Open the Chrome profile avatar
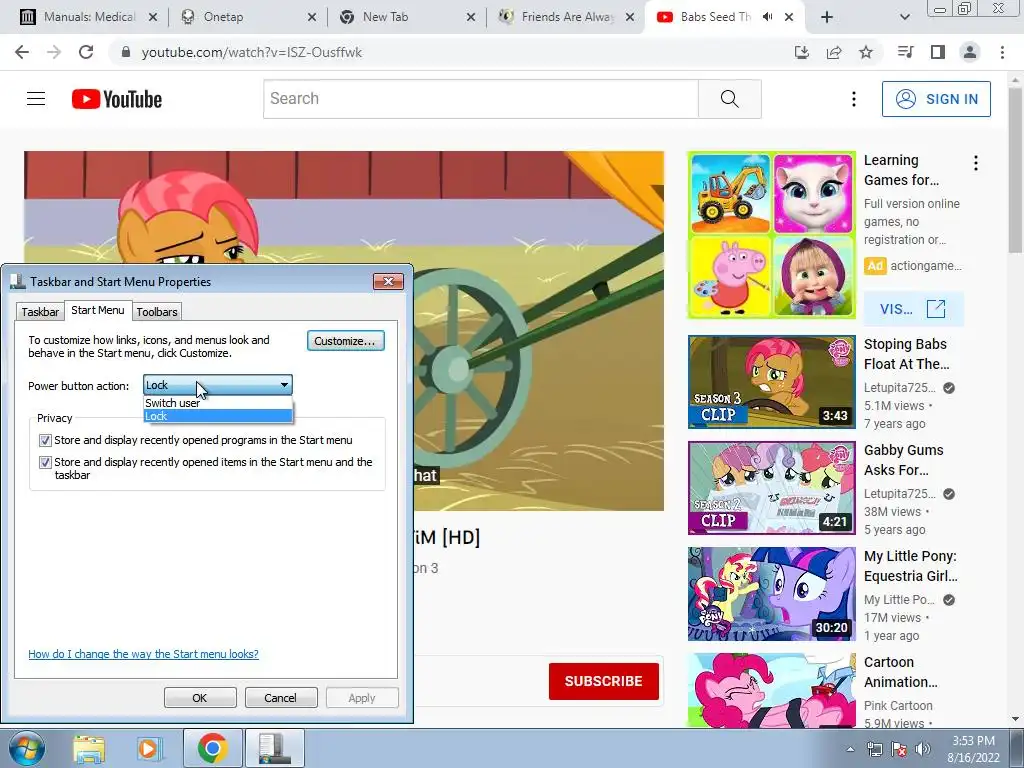1024x768 pixels. pos(970,52)
